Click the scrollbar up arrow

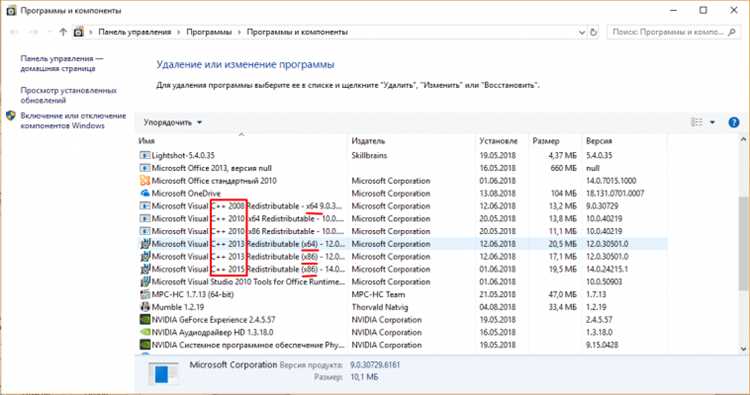click(x=743, y=140)
